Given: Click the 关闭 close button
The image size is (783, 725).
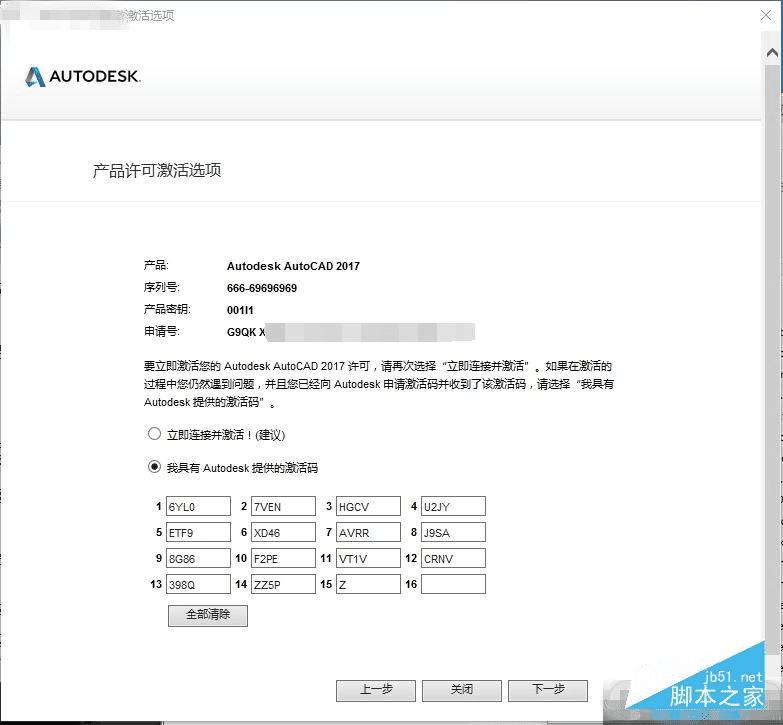Looking at the screenshot, I should click(x=461, y=691).
